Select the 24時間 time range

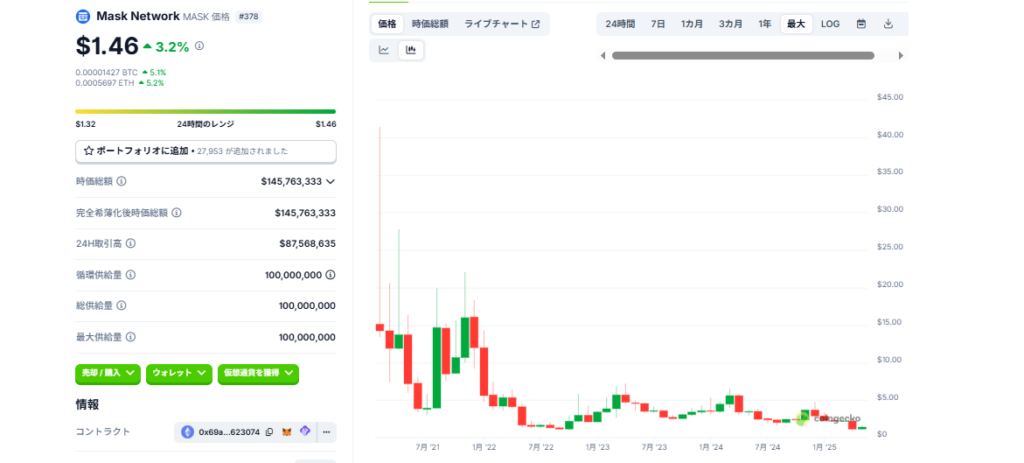tap(620, 24)
